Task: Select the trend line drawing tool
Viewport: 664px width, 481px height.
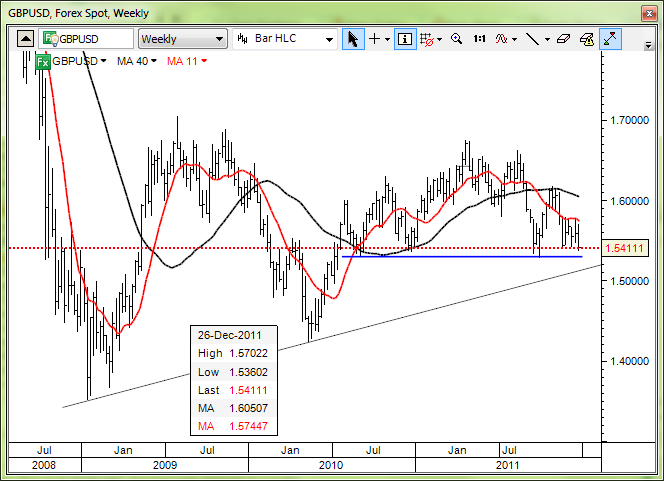Action: pos(532,39)
